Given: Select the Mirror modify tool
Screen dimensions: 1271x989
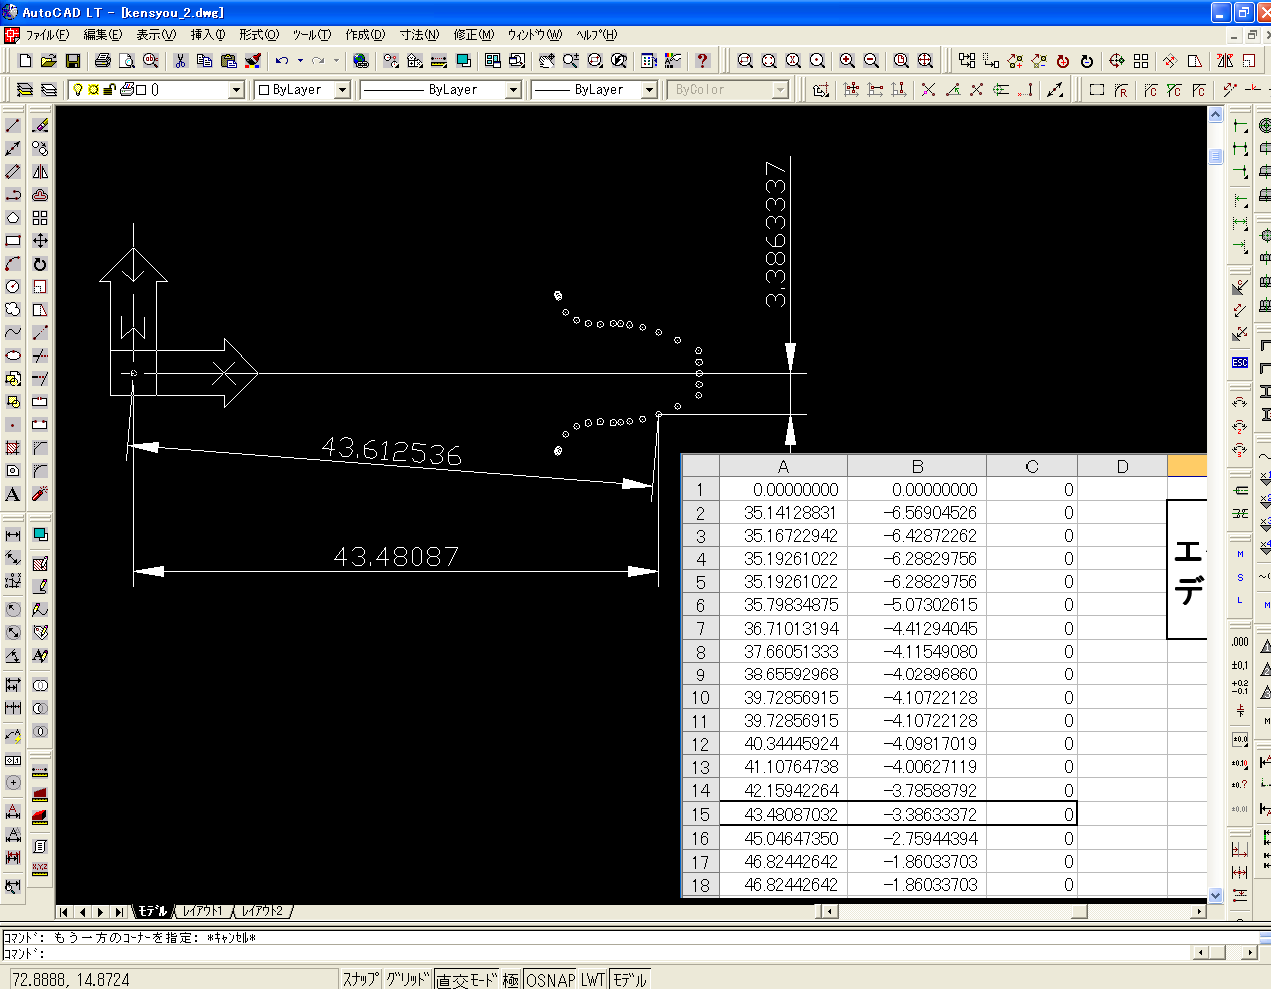Looking at the screenshot, I should [x=40, y=172].
